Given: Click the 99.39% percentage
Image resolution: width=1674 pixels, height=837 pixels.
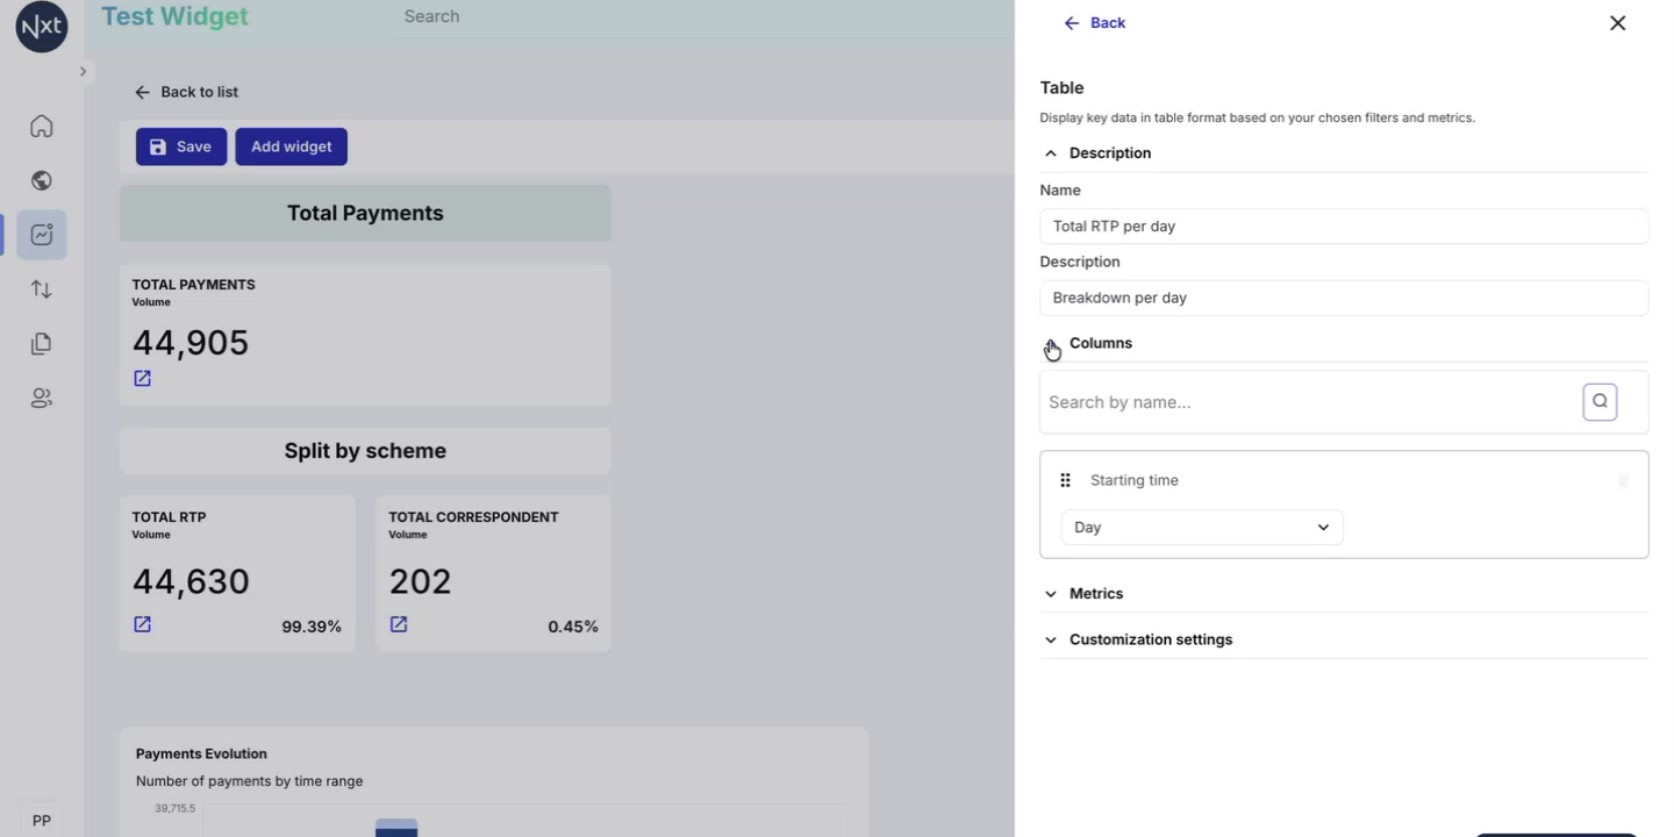Looking at the screenshot, I should click(x=311, y=627).
